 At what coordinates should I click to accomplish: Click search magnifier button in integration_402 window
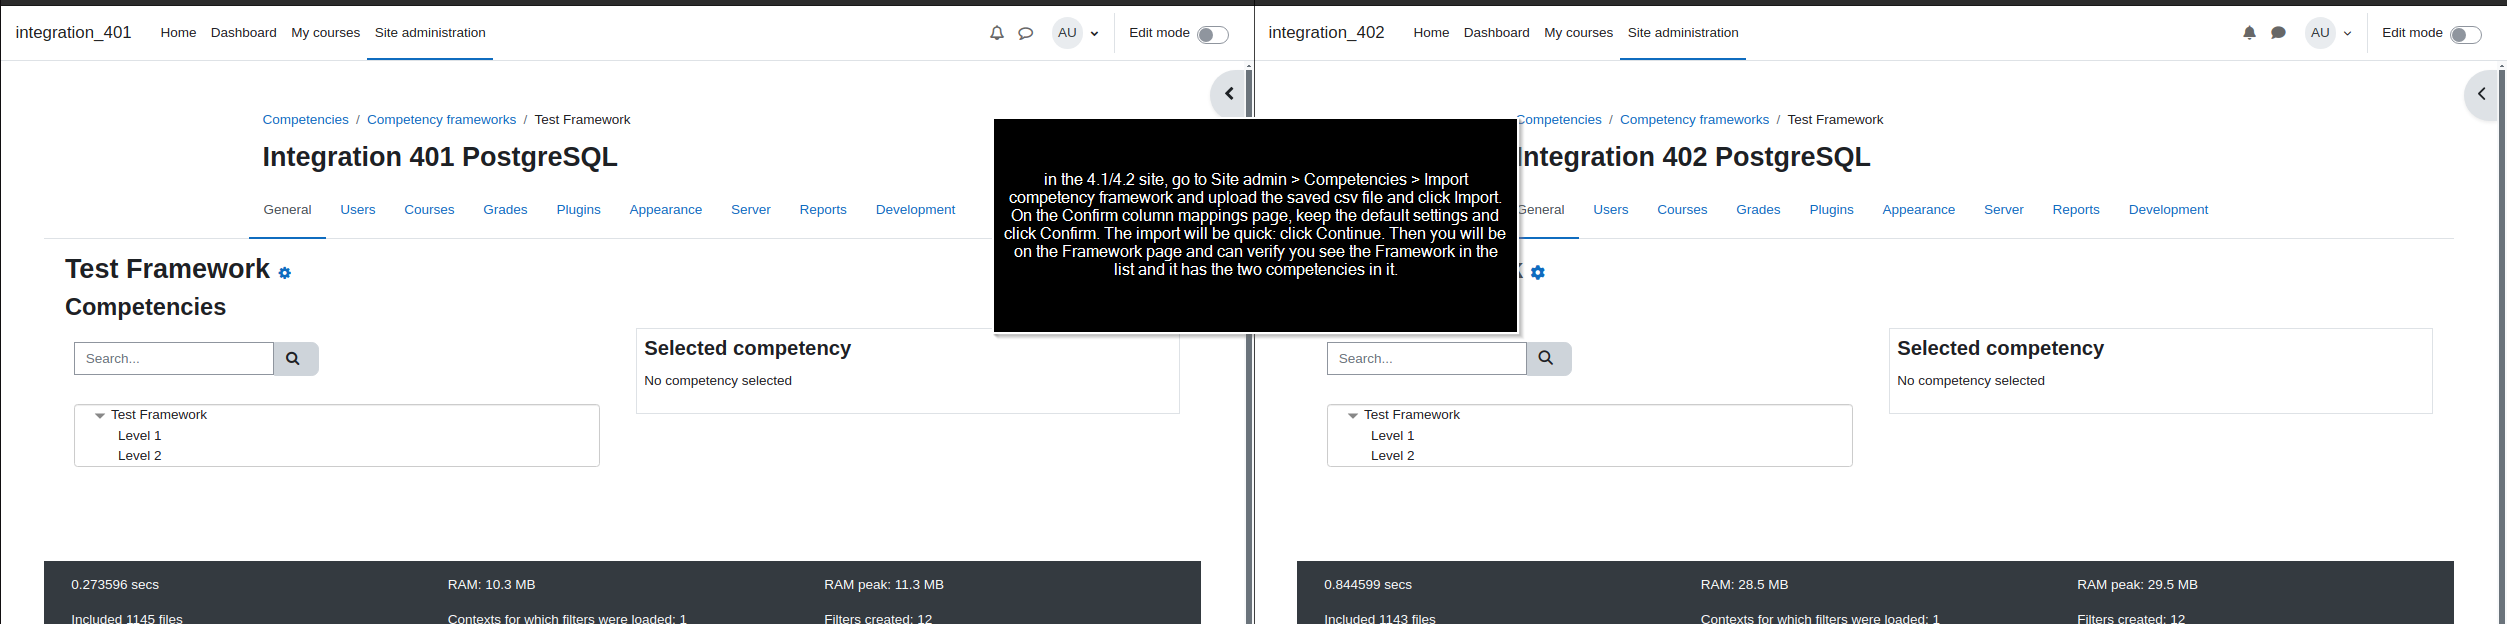1548,359
